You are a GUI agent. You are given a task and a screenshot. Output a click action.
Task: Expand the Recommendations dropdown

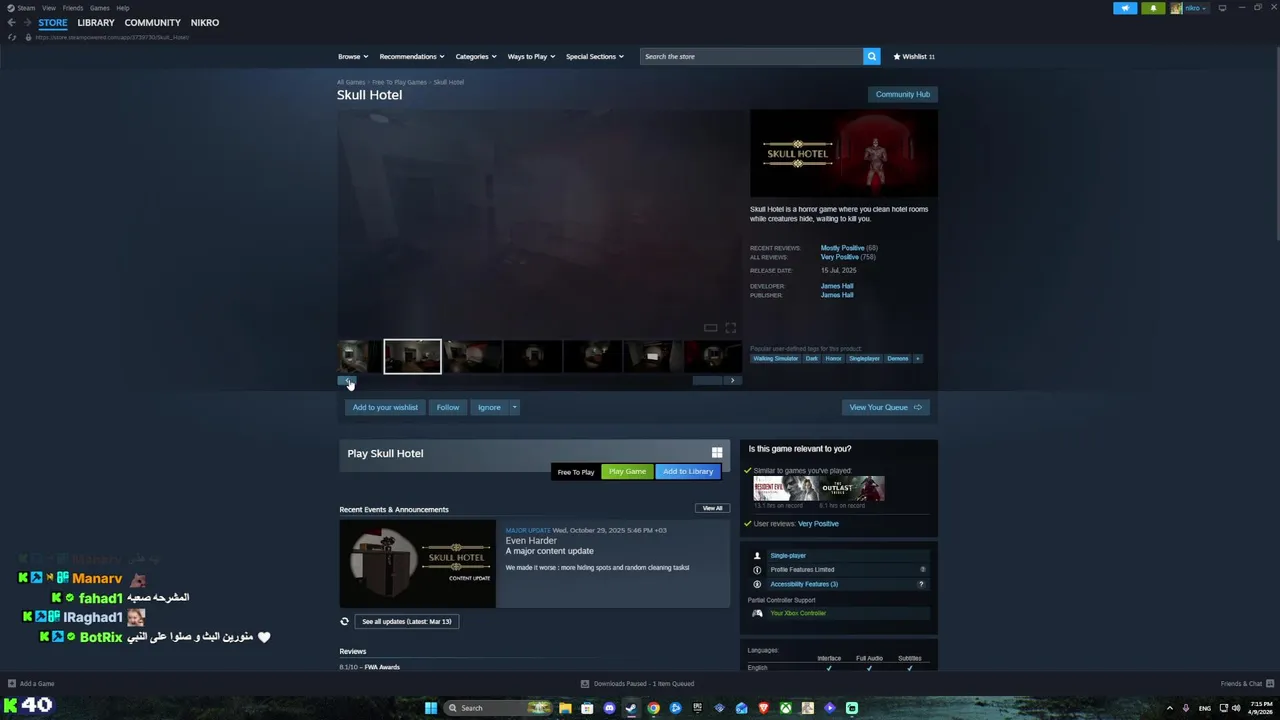(412, 56)
